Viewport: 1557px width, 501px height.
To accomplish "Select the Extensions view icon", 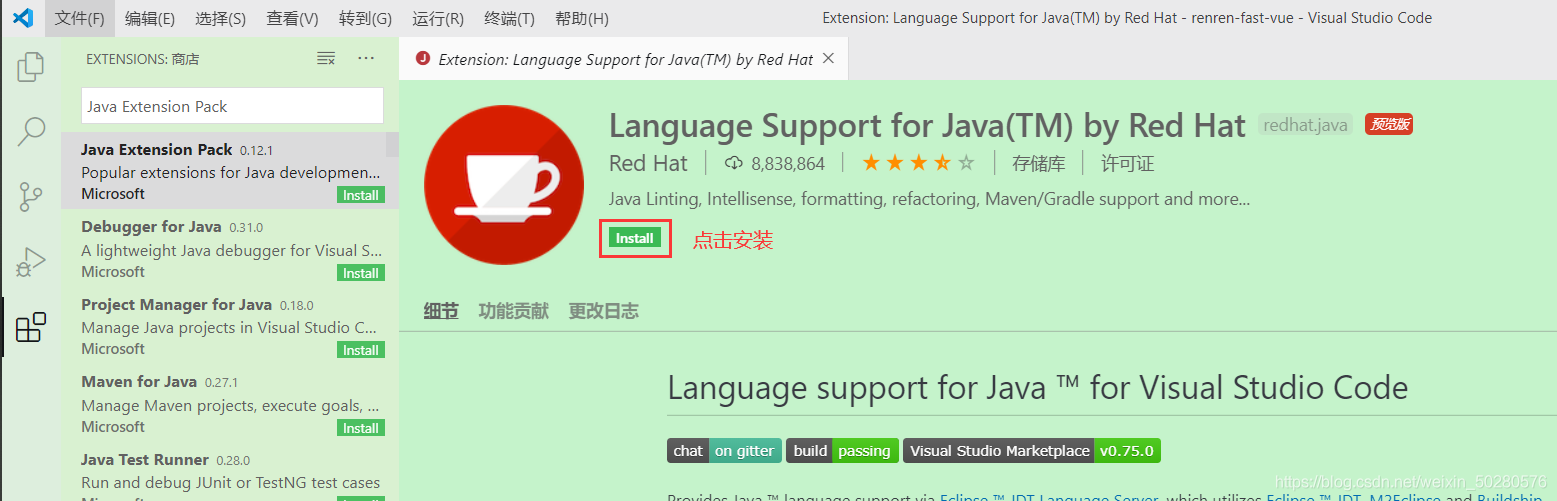I will point(31,327).
